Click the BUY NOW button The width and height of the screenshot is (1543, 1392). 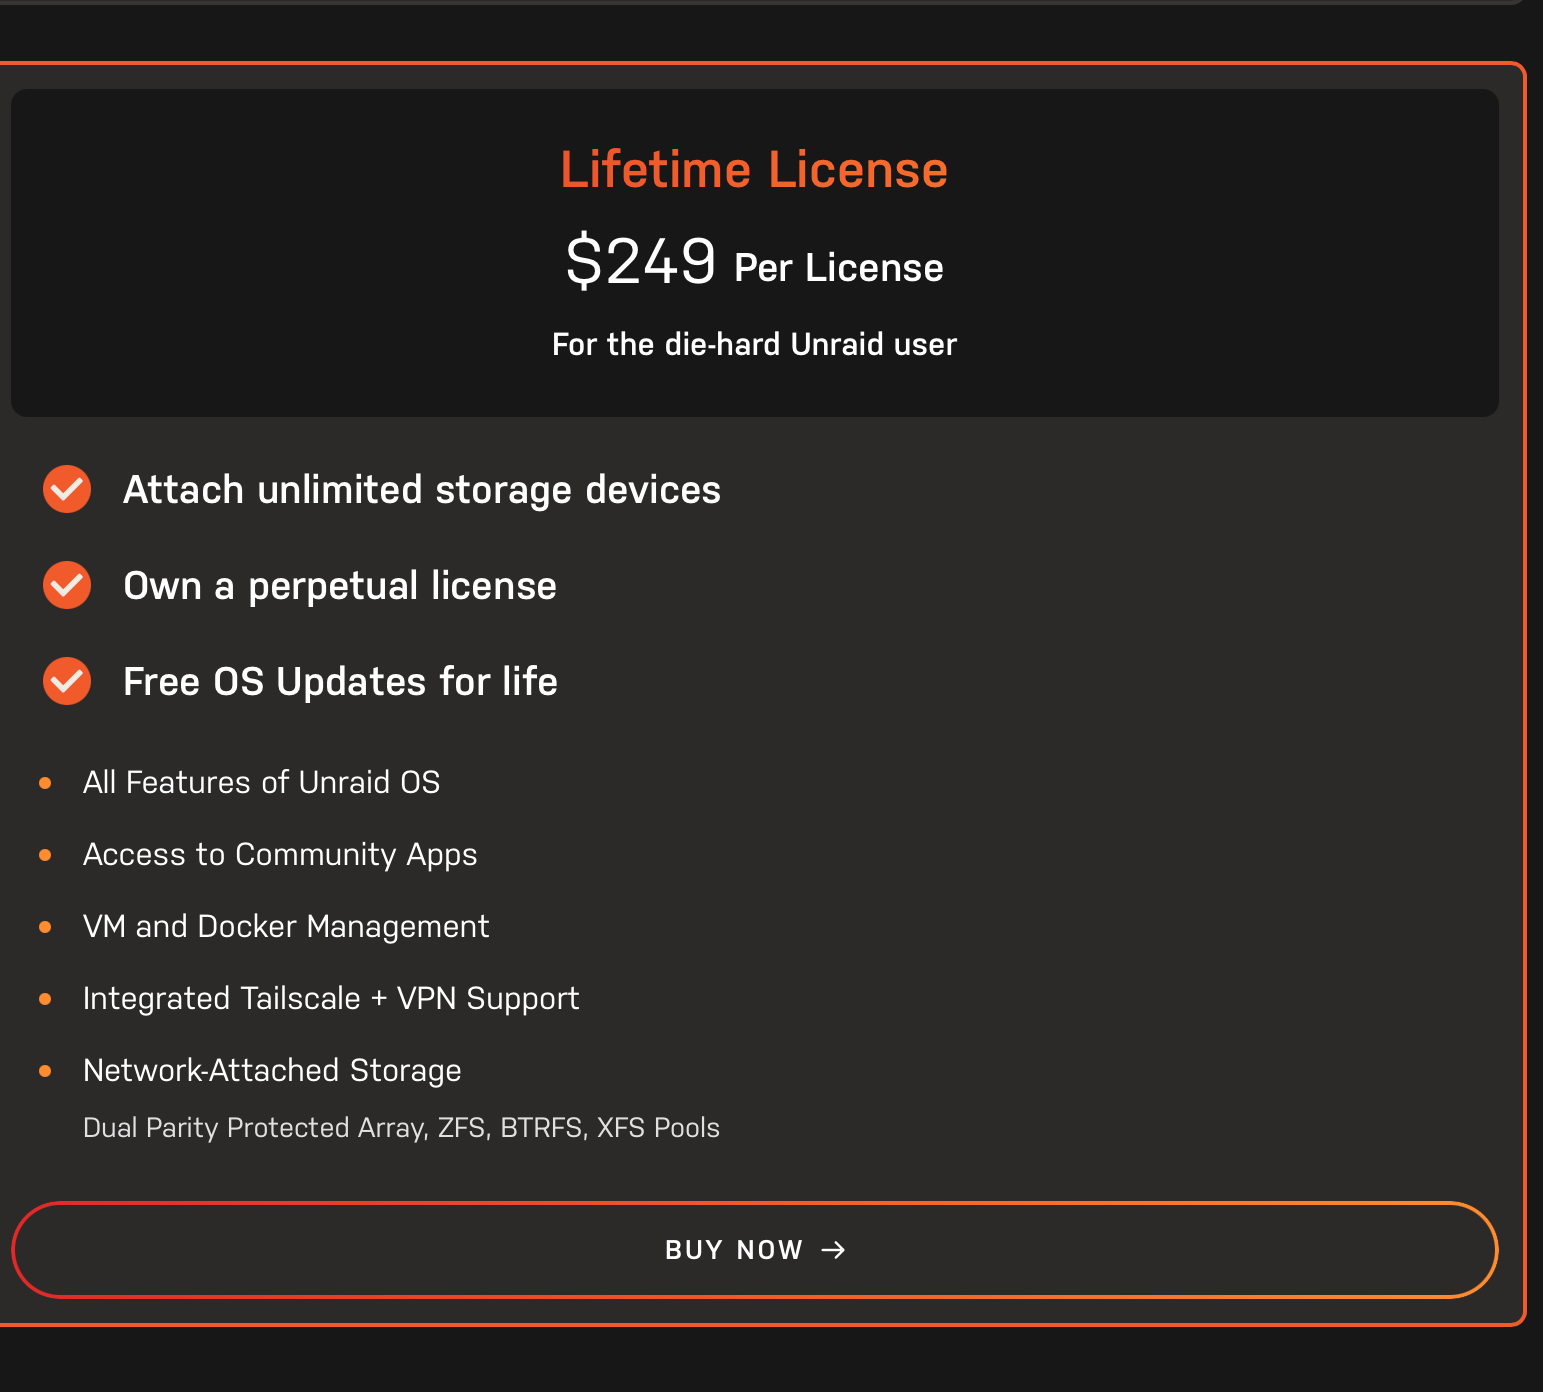click(755, 1250)
